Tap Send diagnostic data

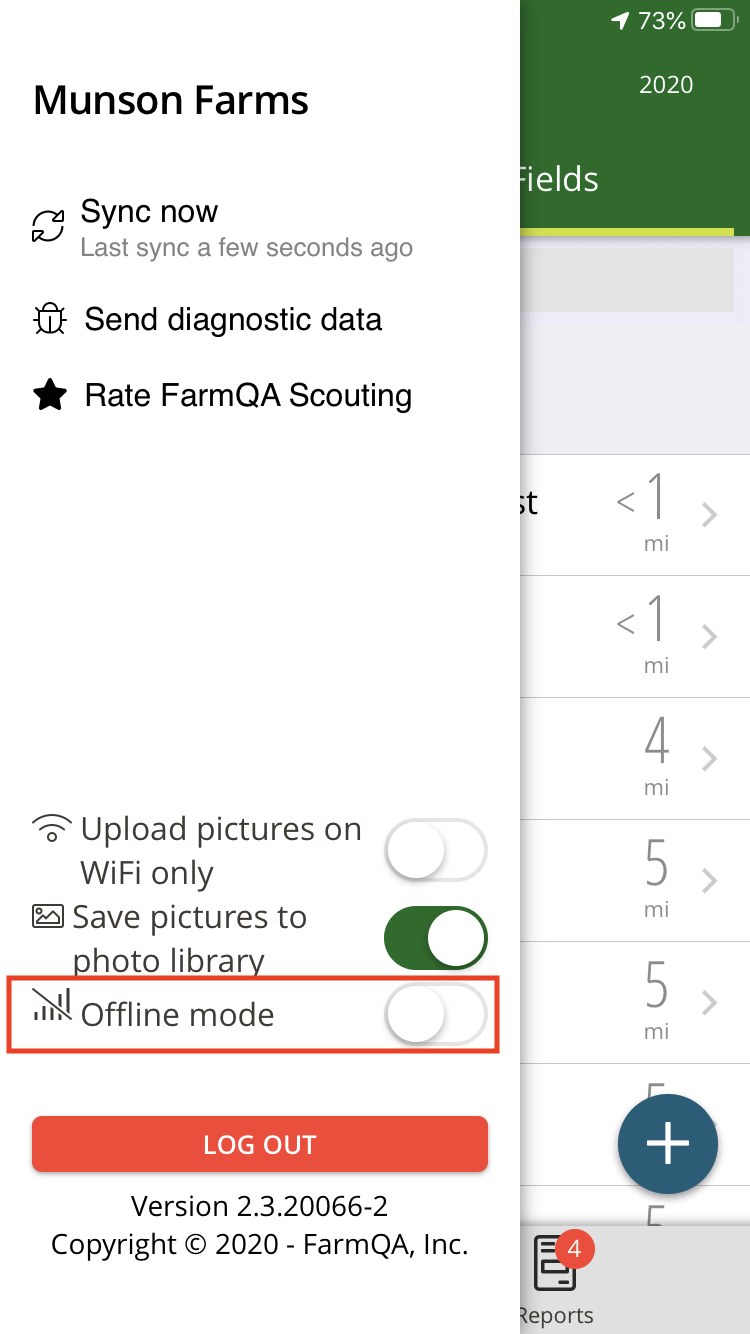[233, 320]
